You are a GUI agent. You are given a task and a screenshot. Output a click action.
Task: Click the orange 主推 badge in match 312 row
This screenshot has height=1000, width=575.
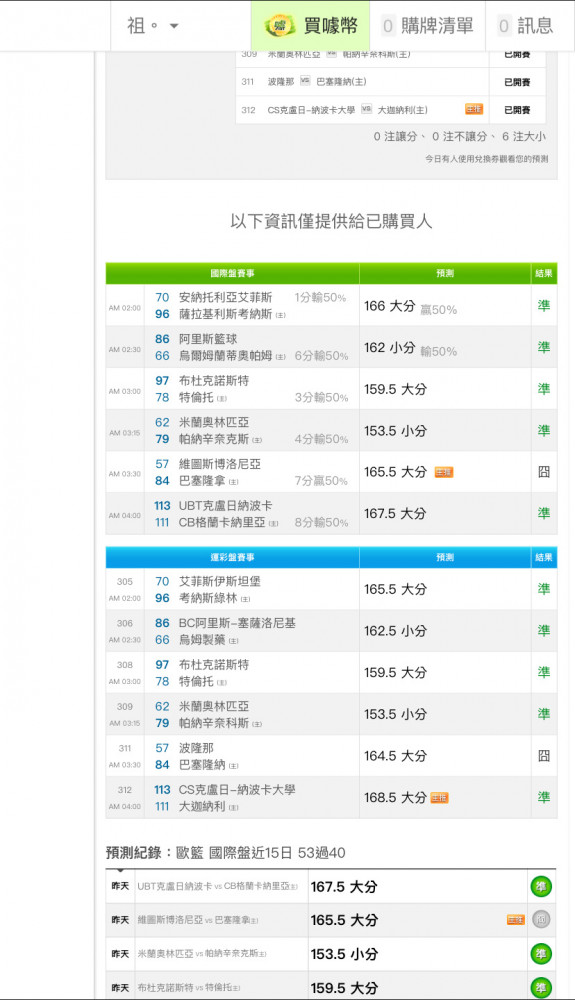point(474,110)
